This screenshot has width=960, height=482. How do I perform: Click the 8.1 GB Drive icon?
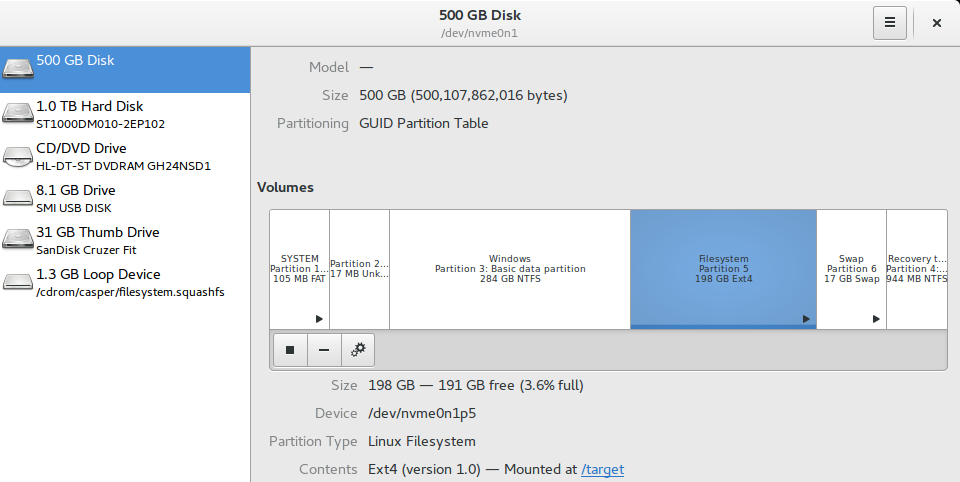point(18,197)
